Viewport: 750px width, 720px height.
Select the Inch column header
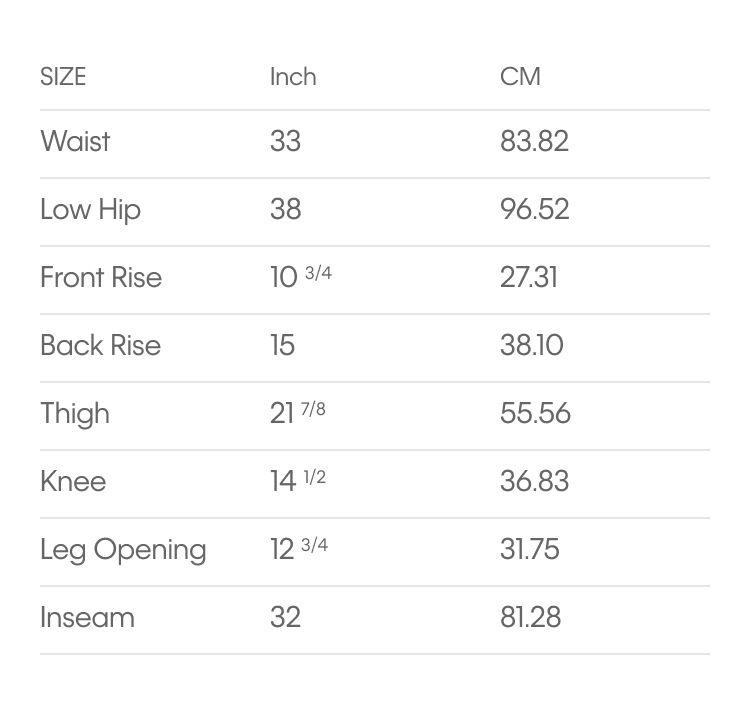[293, 77]
